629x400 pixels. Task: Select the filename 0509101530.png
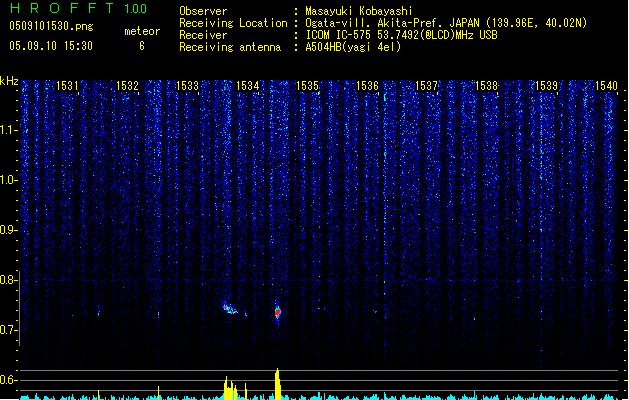[51, 26]
